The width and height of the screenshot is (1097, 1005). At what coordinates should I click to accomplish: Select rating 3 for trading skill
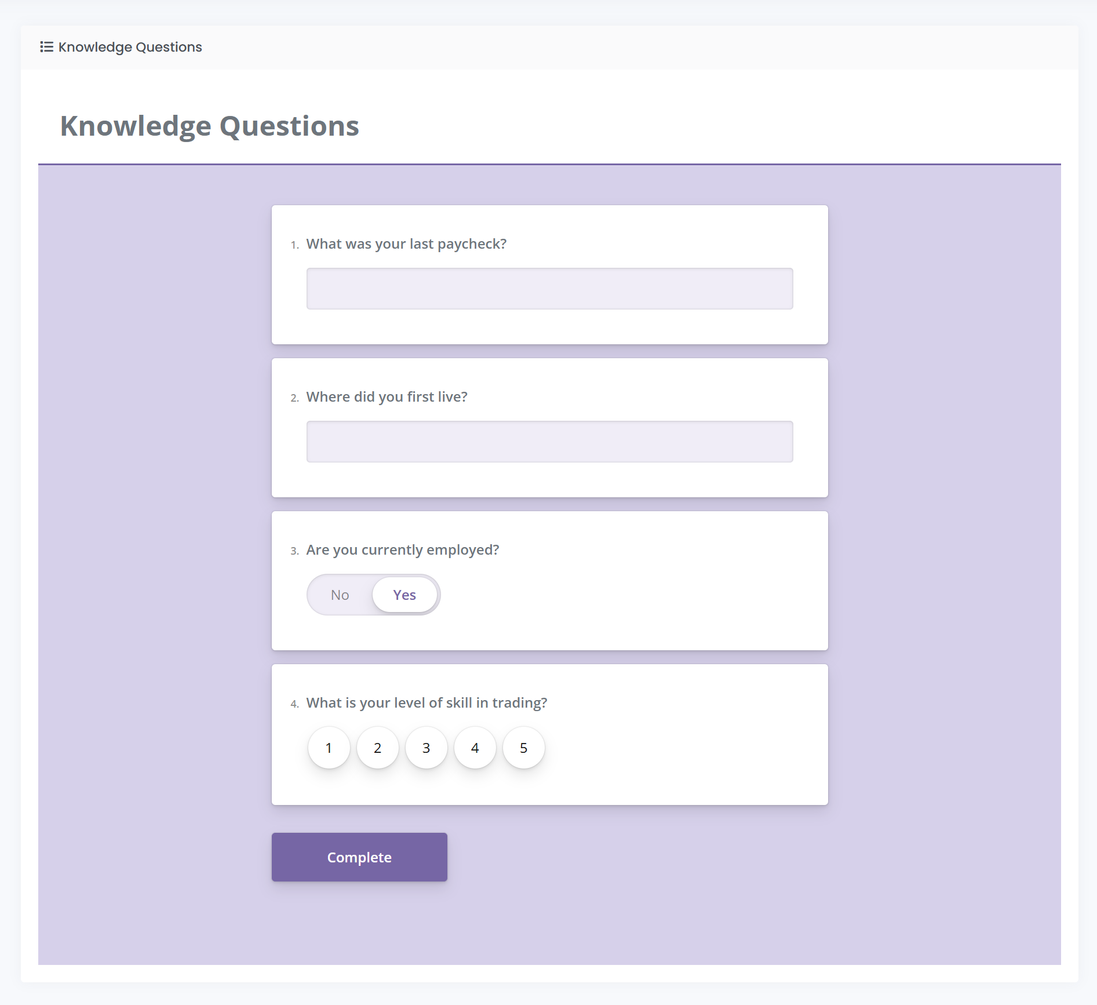pos(426,748)
